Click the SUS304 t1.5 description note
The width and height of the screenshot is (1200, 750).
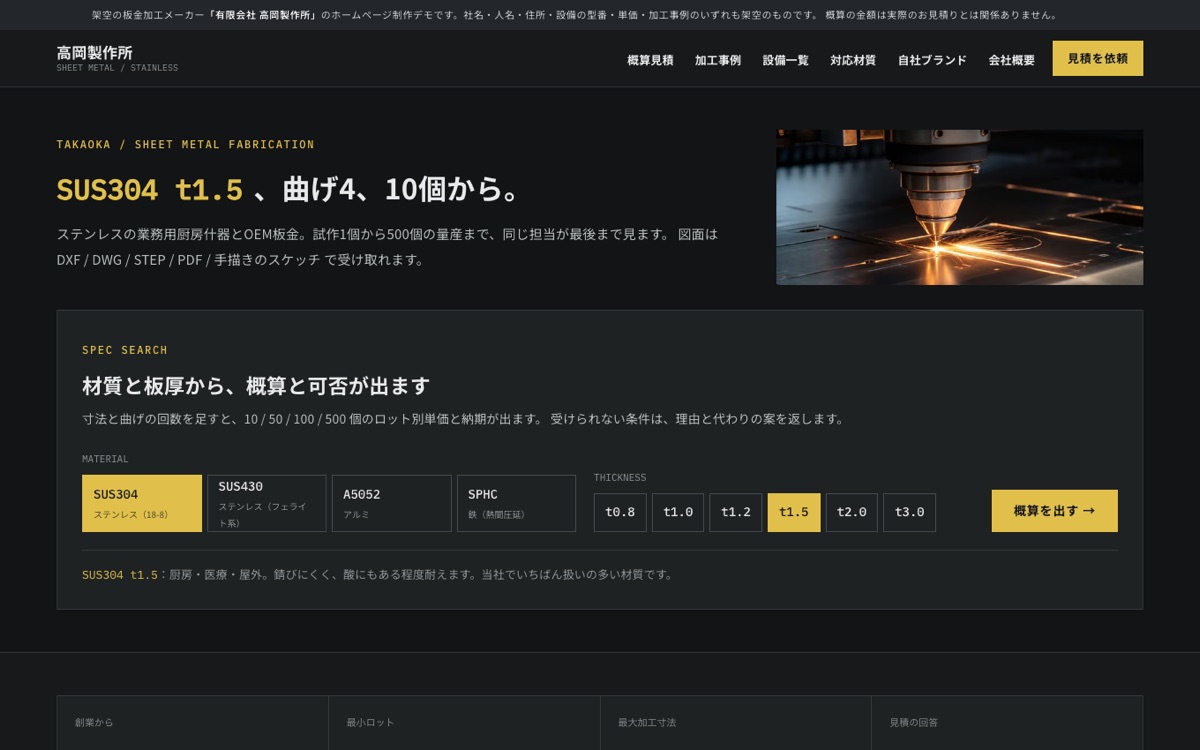pyautogui.click(x=378, y=575)
